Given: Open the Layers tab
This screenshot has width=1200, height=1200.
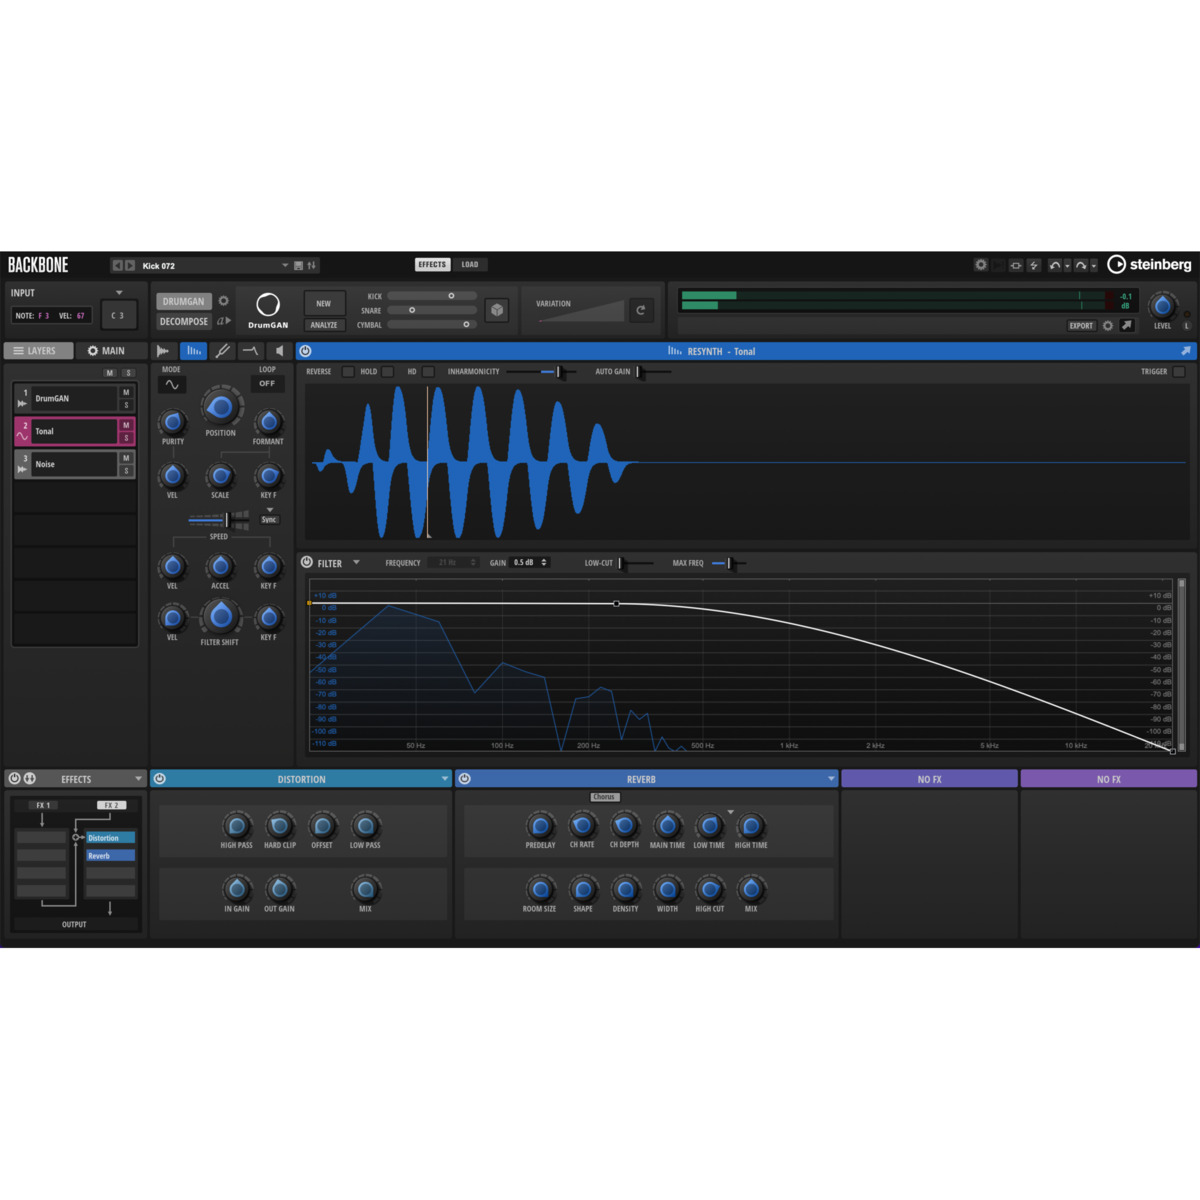Looking at the screenshot, I should click(38, 351).
